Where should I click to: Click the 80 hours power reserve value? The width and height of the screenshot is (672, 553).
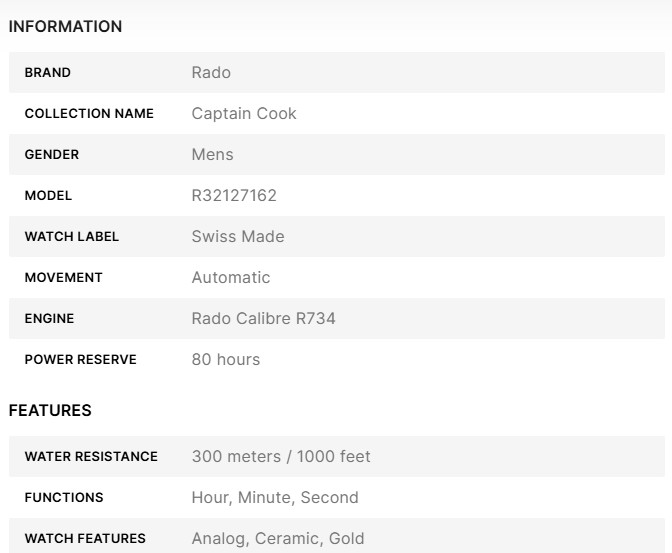click(x=226, y=360)
